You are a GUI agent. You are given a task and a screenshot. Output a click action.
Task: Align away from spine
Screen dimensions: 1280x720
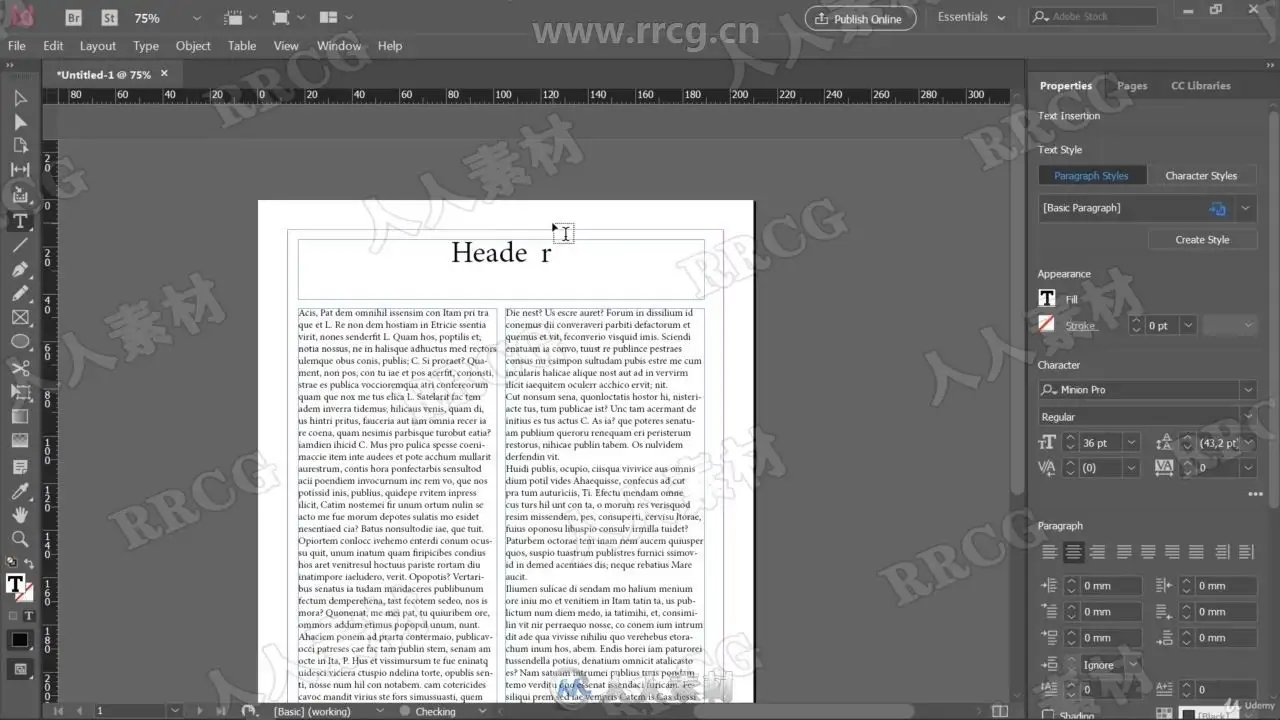pos(1246,552)
